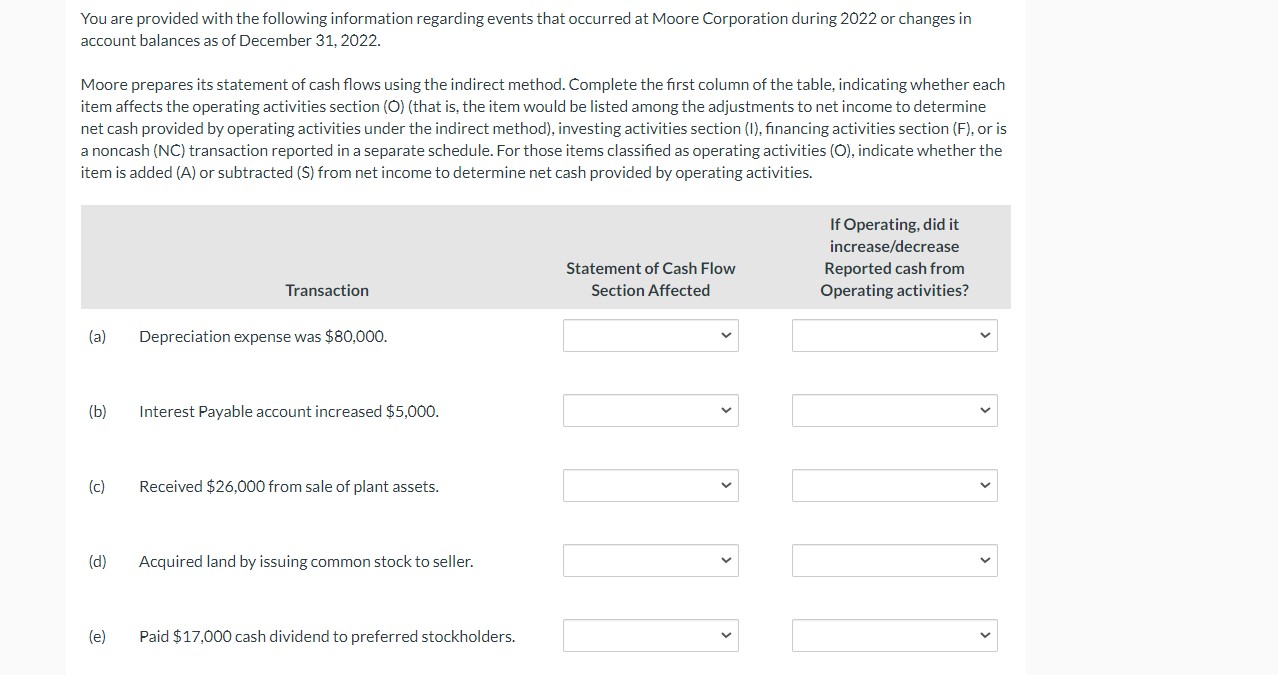
Task: Open section dropdown for Interest Payable row
Action: pos(650,411)
